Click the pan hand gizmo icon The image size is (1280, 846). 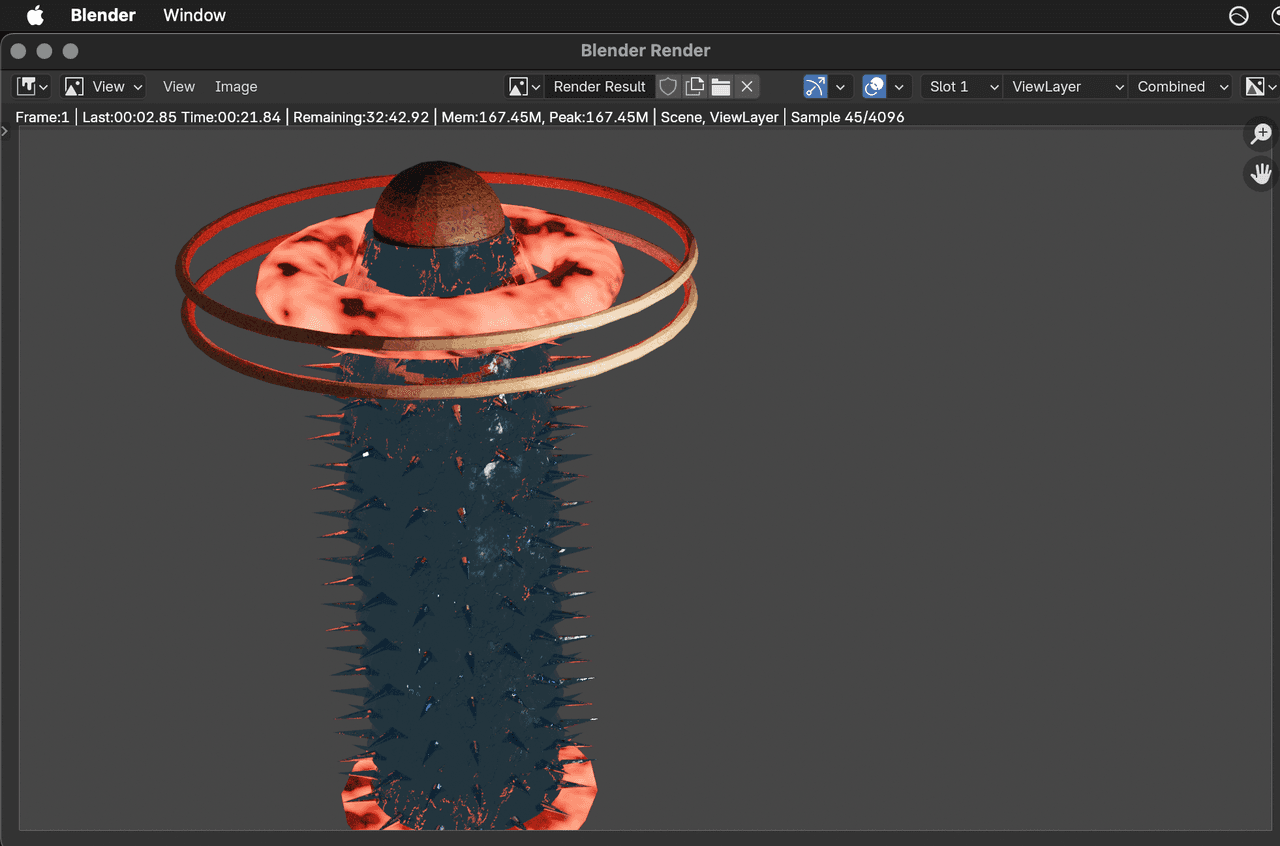(1260, 174)
